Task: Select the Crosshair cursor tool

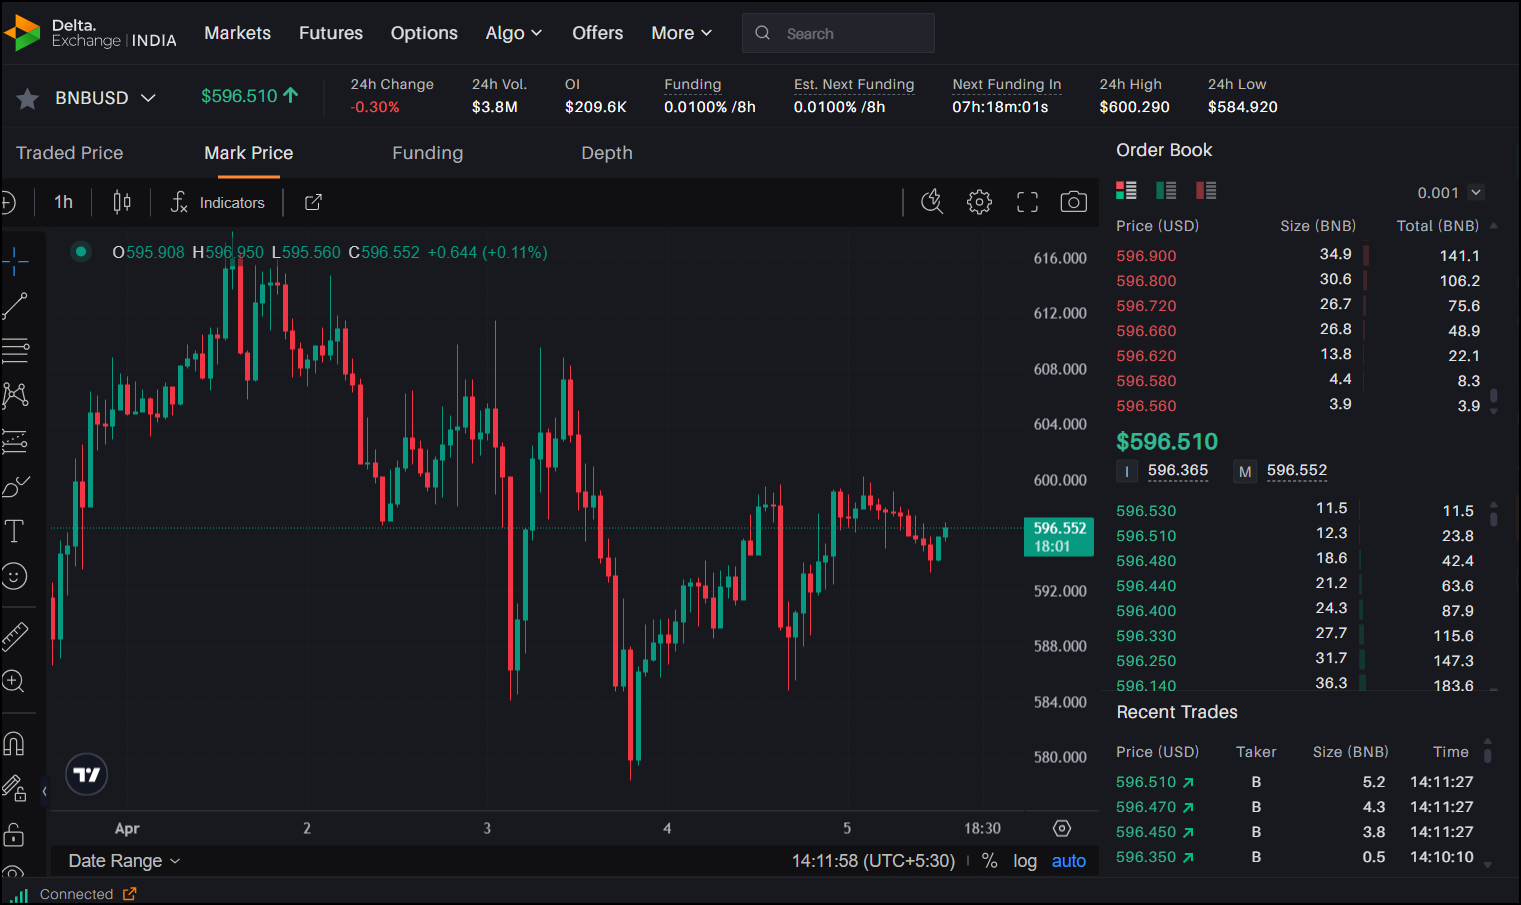Action: (14, 260)
